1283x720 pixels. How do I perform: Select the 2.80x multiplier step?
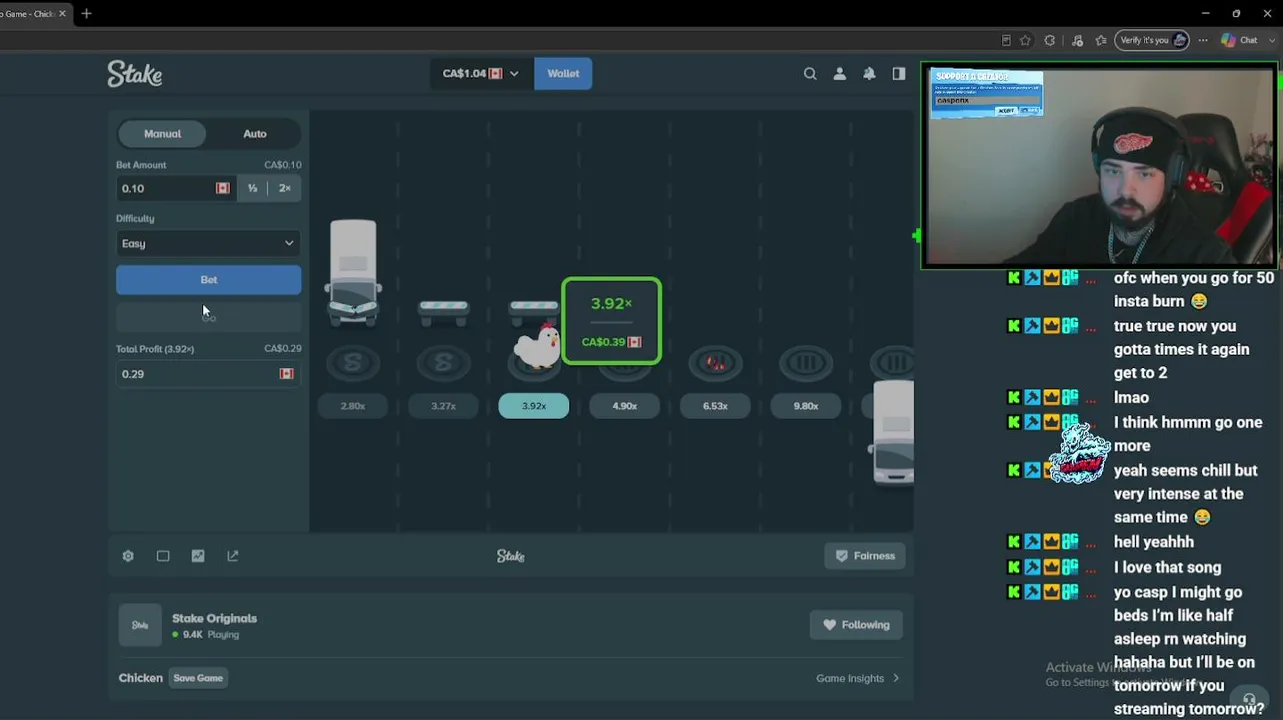(x=353, y=406)
